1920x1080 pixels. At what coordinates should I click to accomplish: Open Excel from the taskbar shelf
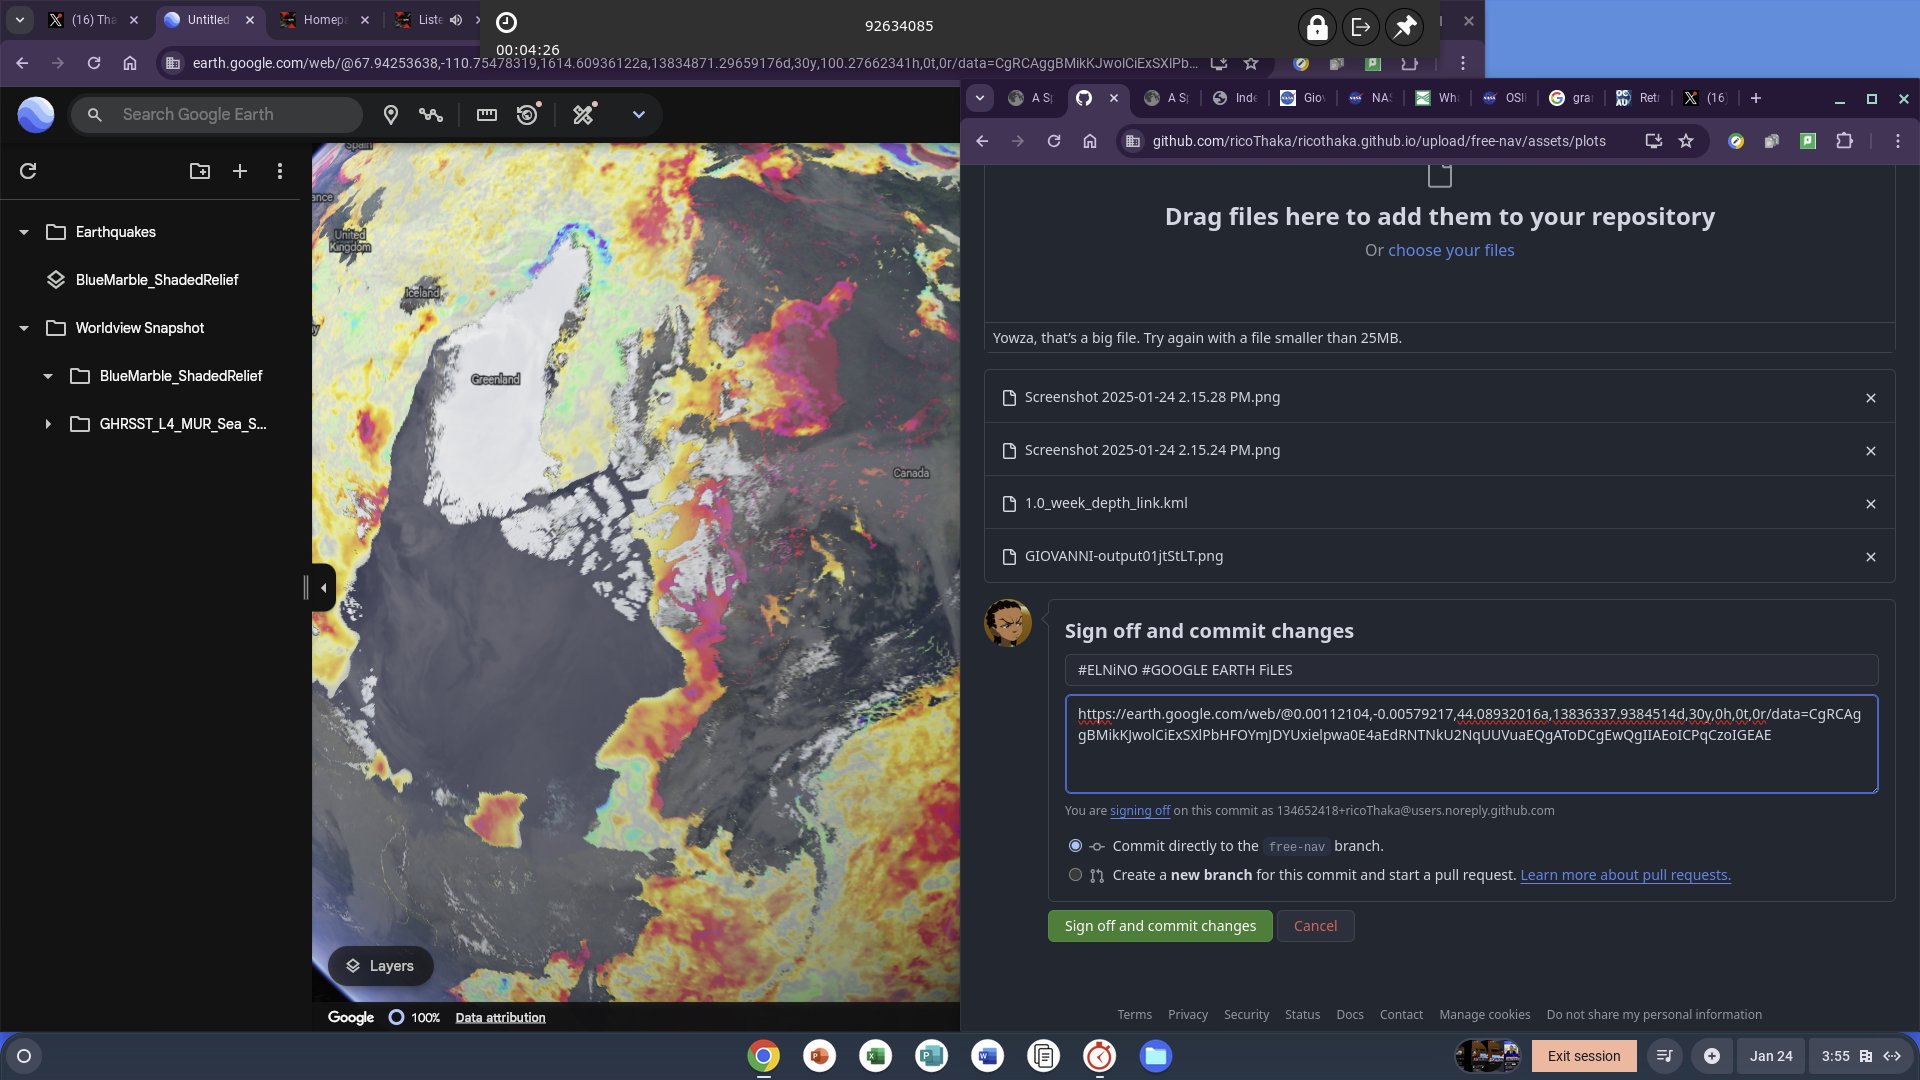tap(875, 1056)
